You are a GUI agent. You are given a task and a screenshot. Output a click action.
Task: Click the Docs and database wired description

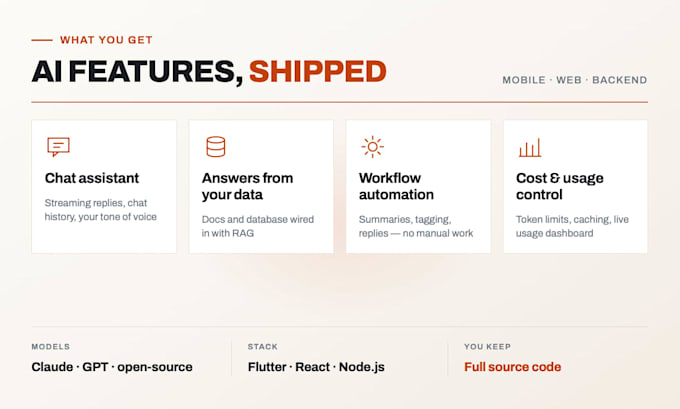tap(258, 226)
